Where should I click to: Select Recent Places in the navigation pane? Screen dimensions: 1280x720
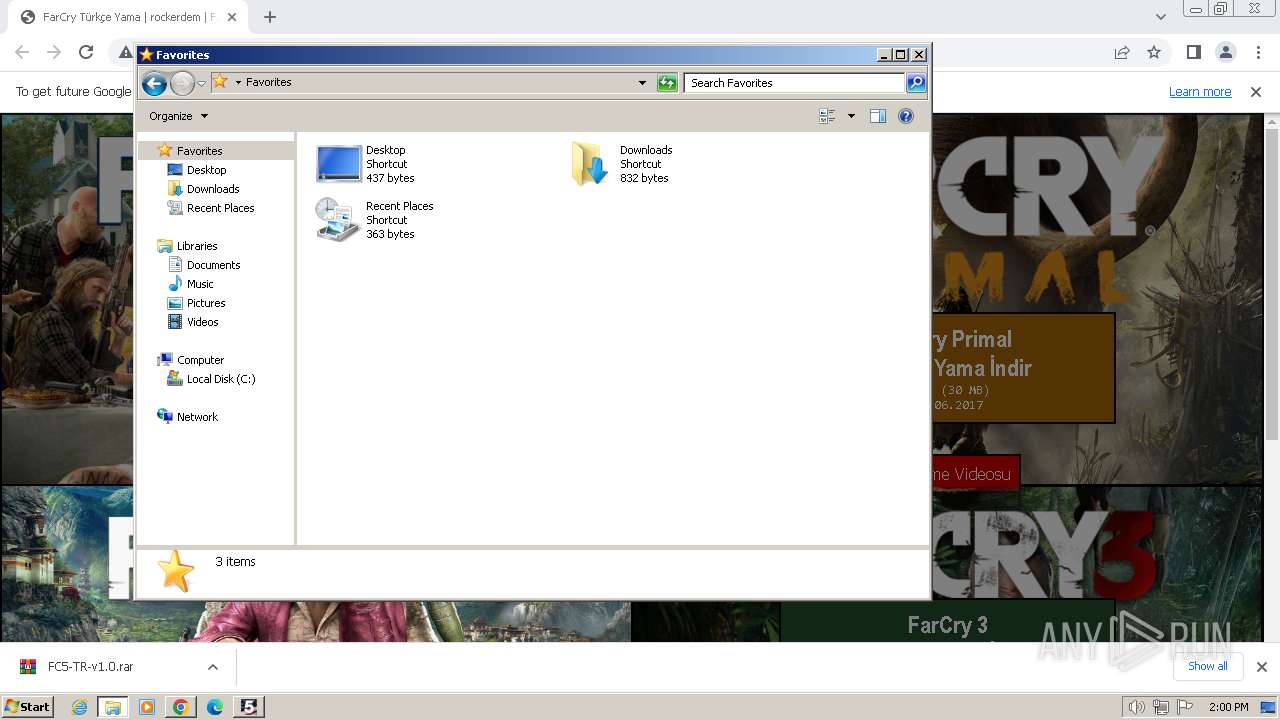(x=220, y=208)
